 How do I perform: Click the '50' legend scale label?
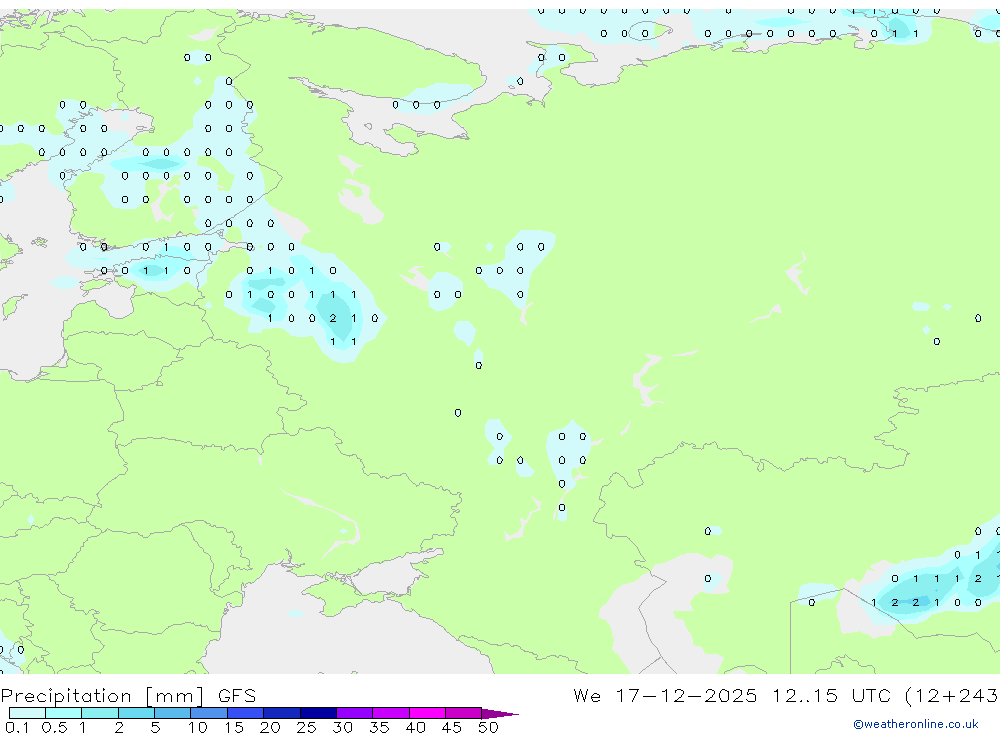(488, 727)
